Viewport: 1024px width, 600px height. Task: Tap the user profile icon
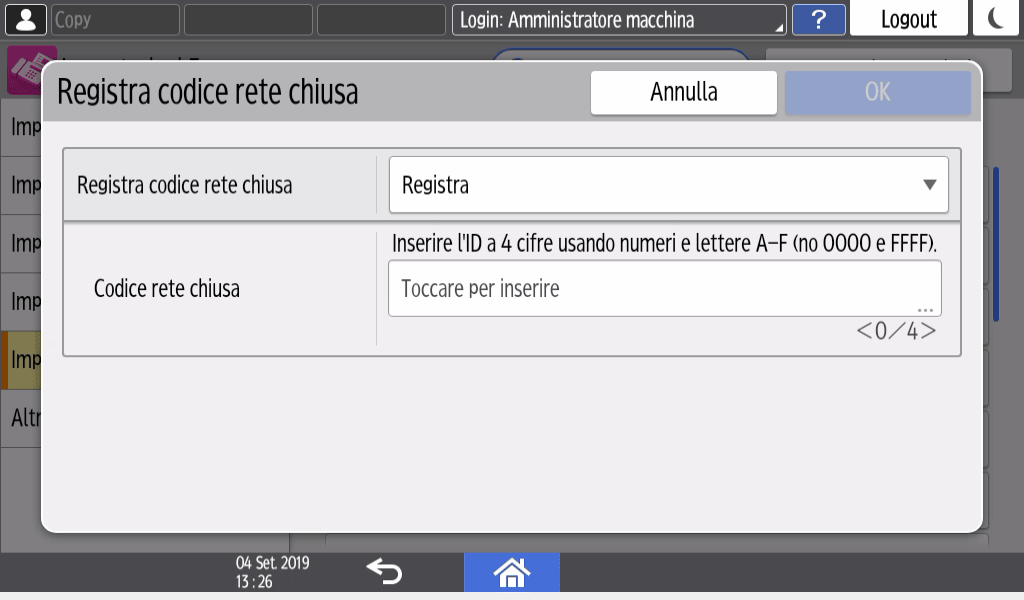(x=25, y=20)
